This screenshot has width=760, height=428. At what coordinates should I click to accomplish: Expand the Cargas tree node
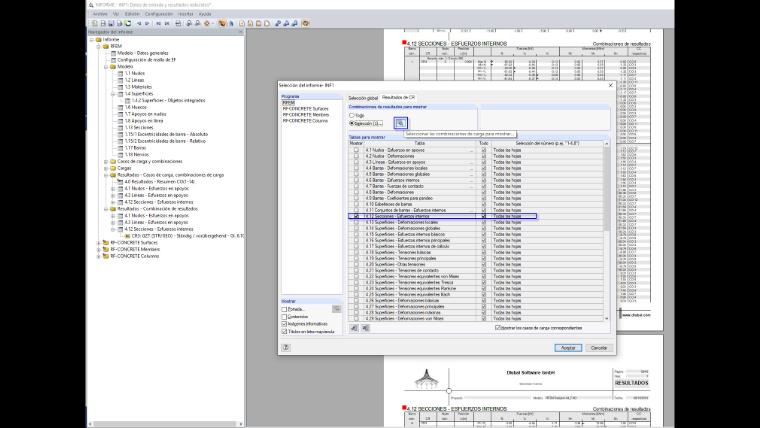(106, 168)
